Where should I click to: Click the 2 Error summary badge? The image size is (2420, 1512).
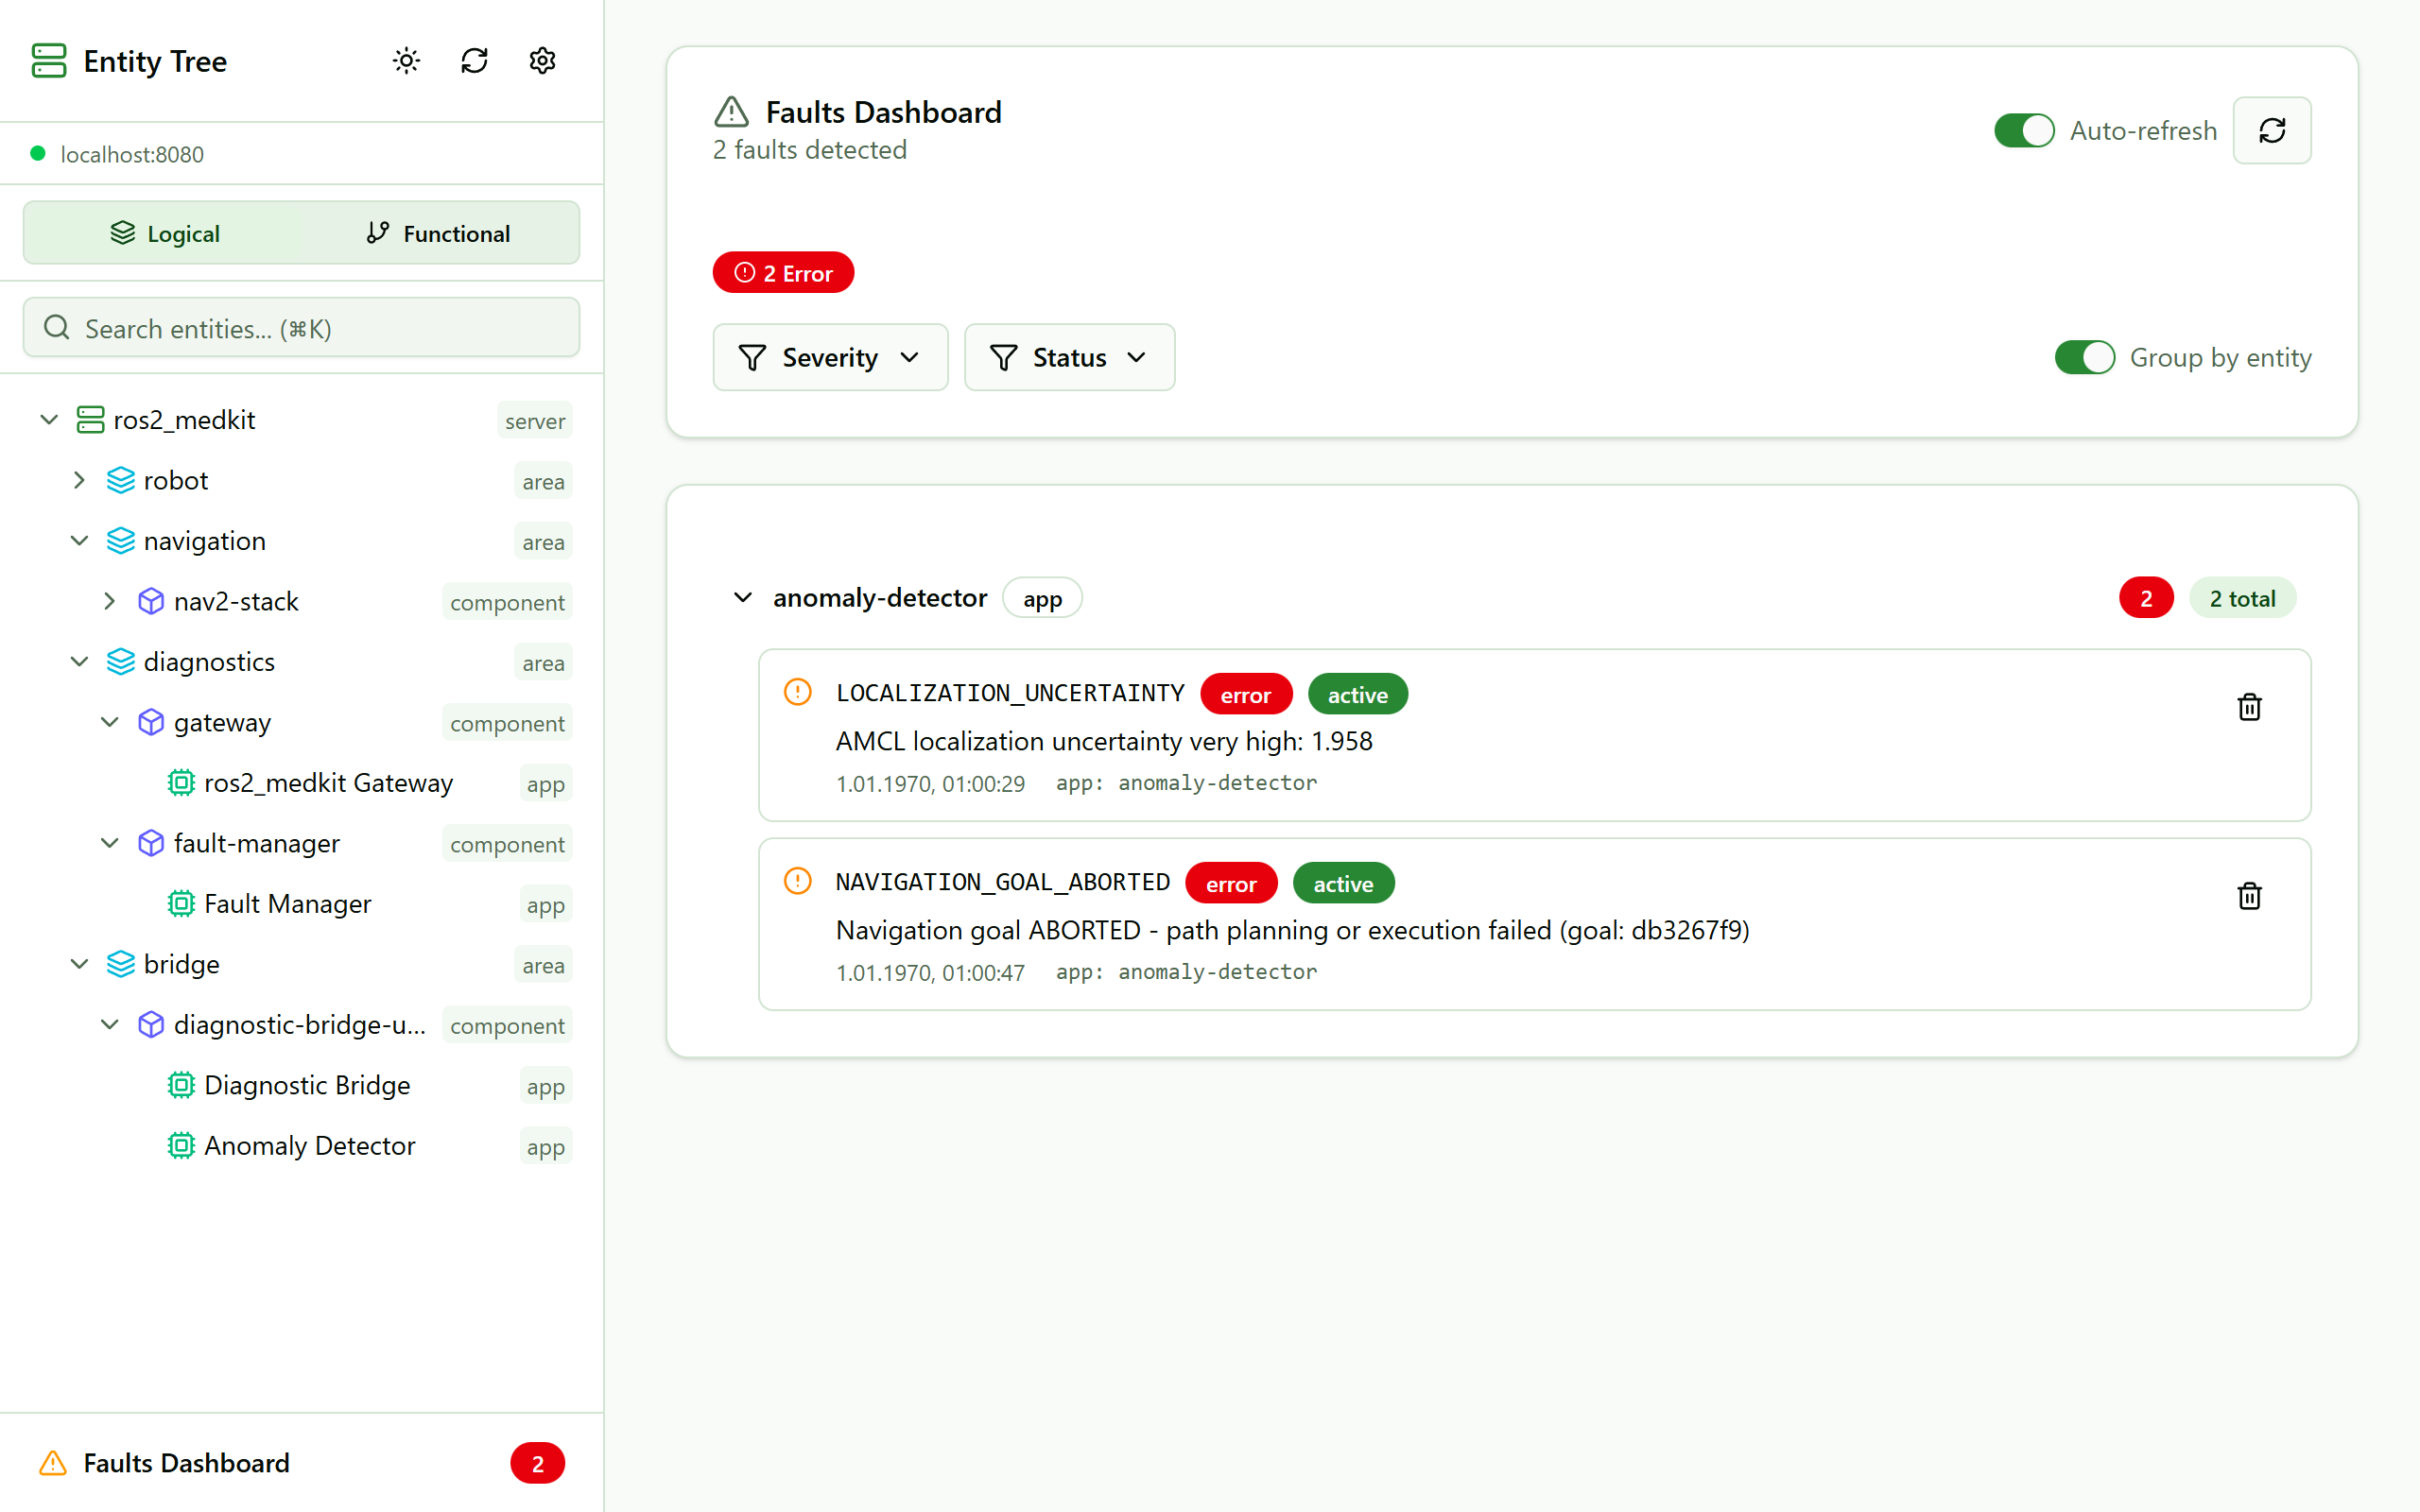pyautogui.click(x=783, y=273)
